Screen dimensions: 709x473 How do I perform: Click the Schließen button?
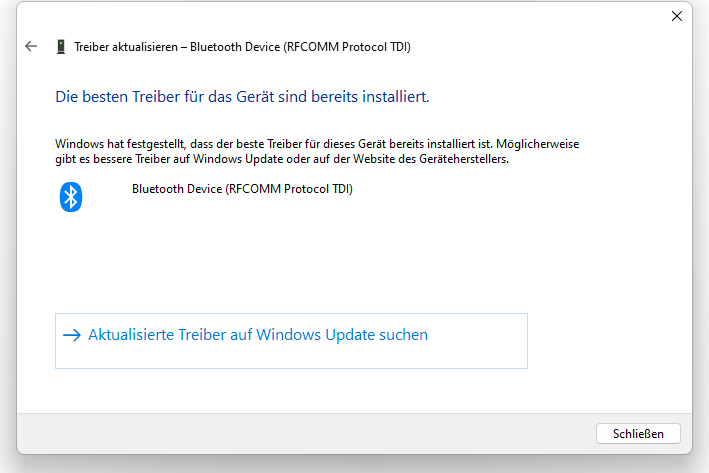coord(638,434)
